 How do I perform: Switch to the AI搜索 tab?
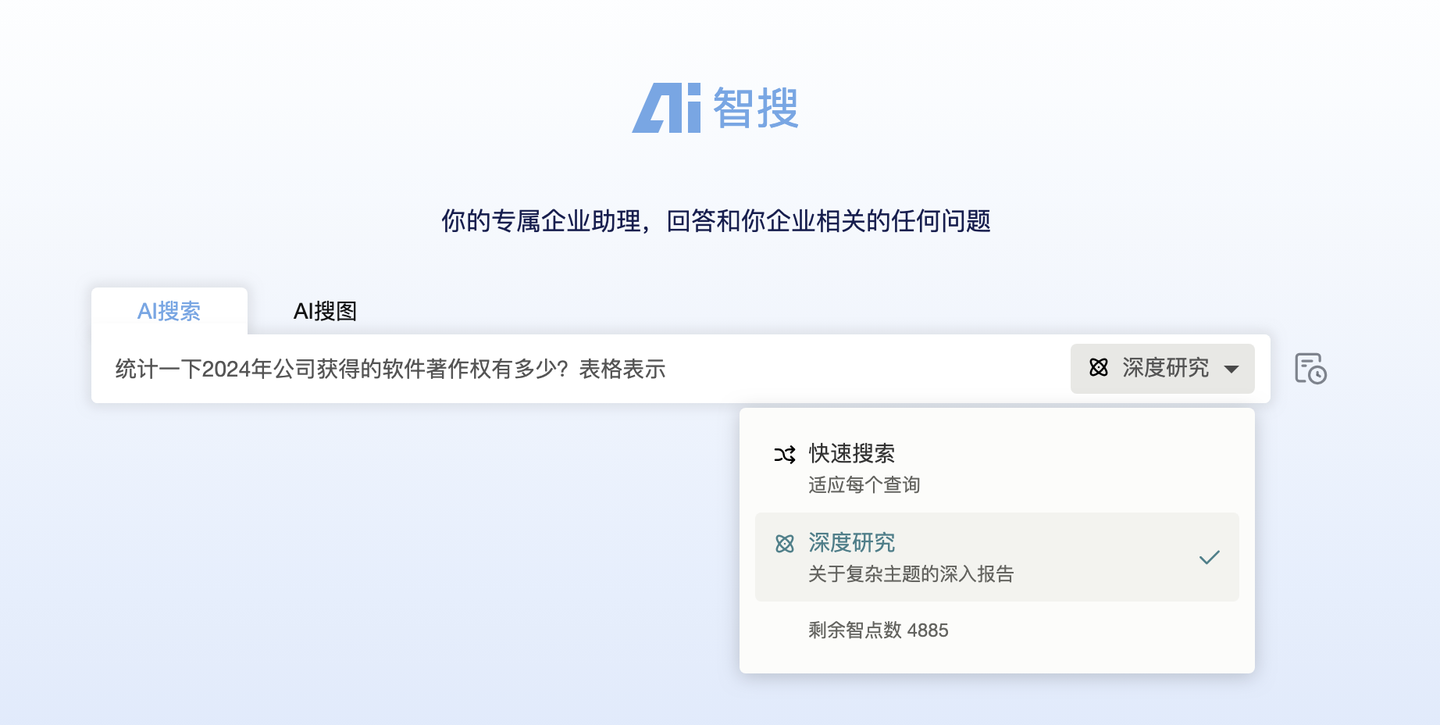tap(169, 311)
